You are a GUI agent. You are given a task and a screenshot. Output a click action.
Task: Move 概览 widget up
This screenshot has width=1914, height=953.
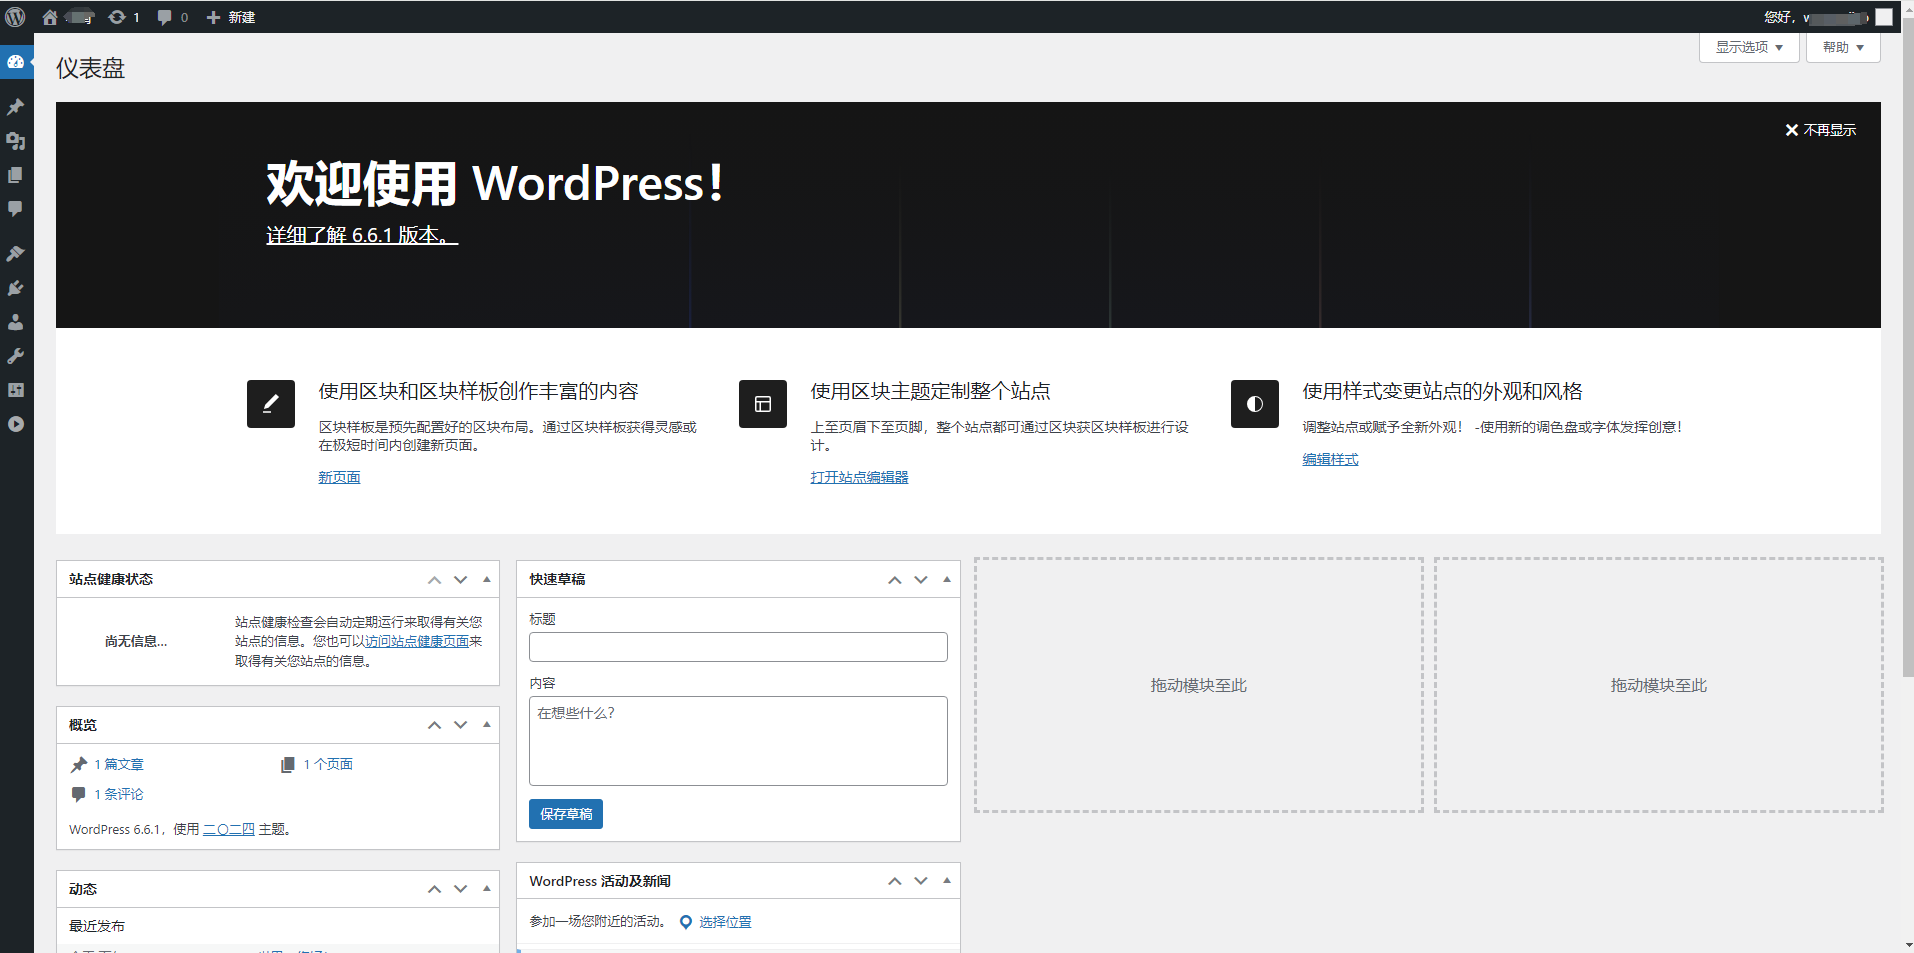(435, 725)
